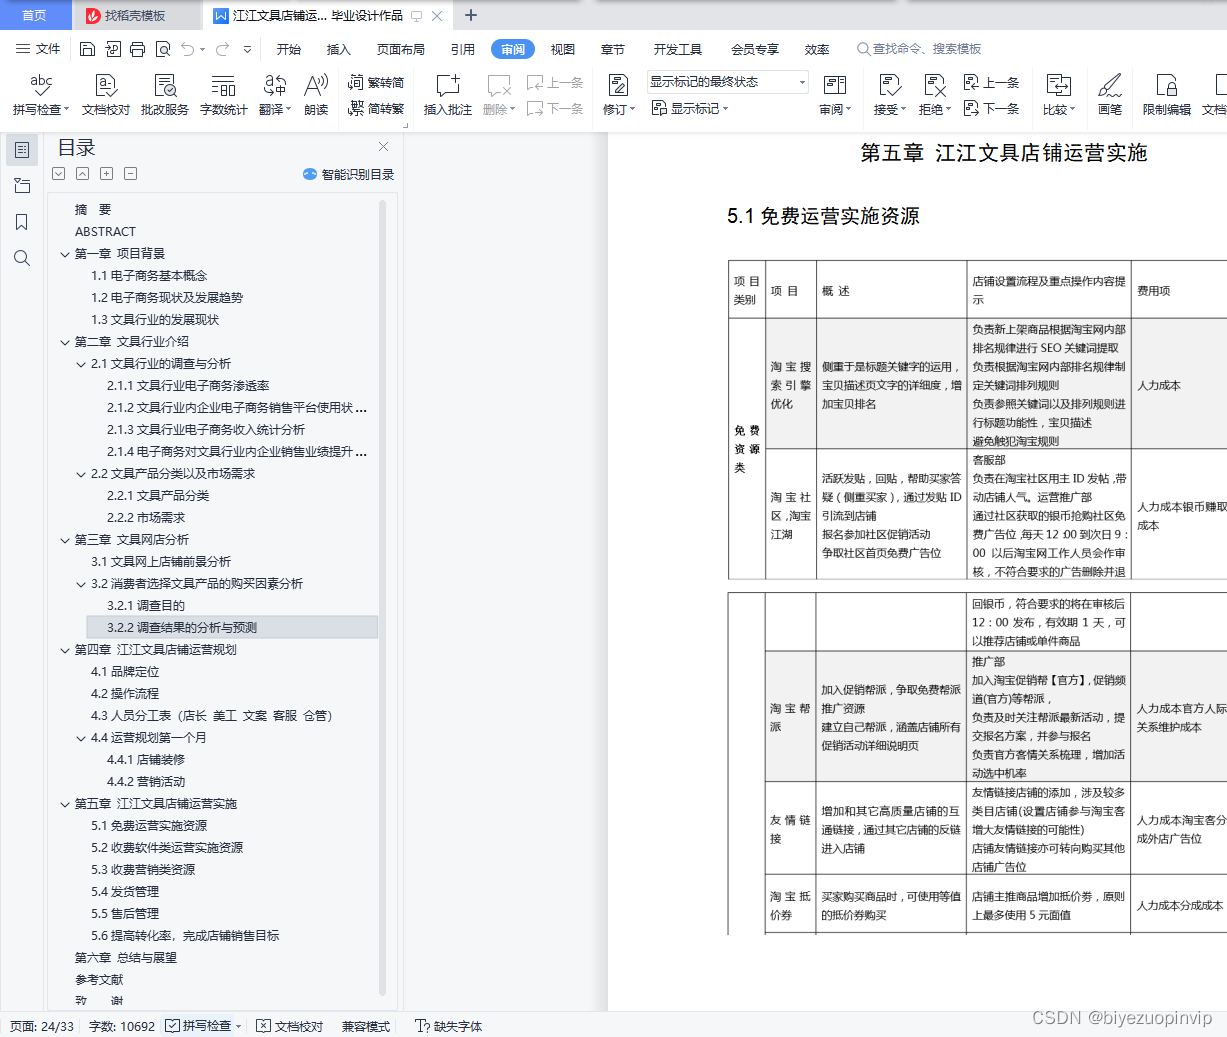Click the Save icon in quick toolbar

coord(87,48)
